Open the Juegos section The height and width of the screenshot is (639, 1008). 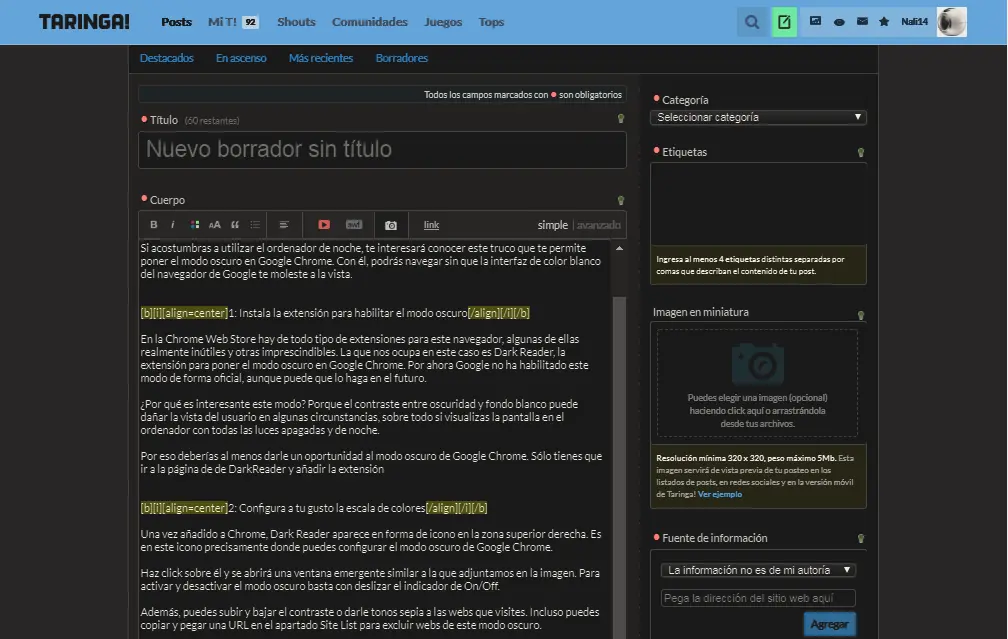tap(443, 22)
